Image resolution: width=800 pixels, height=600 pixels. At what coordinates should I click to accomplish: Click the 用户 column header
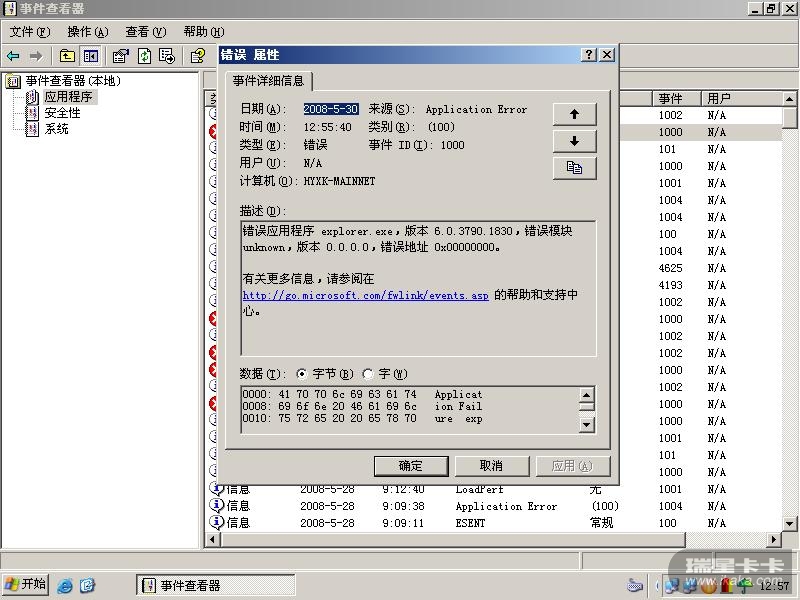pyautogui.click(x=741, y=98)
